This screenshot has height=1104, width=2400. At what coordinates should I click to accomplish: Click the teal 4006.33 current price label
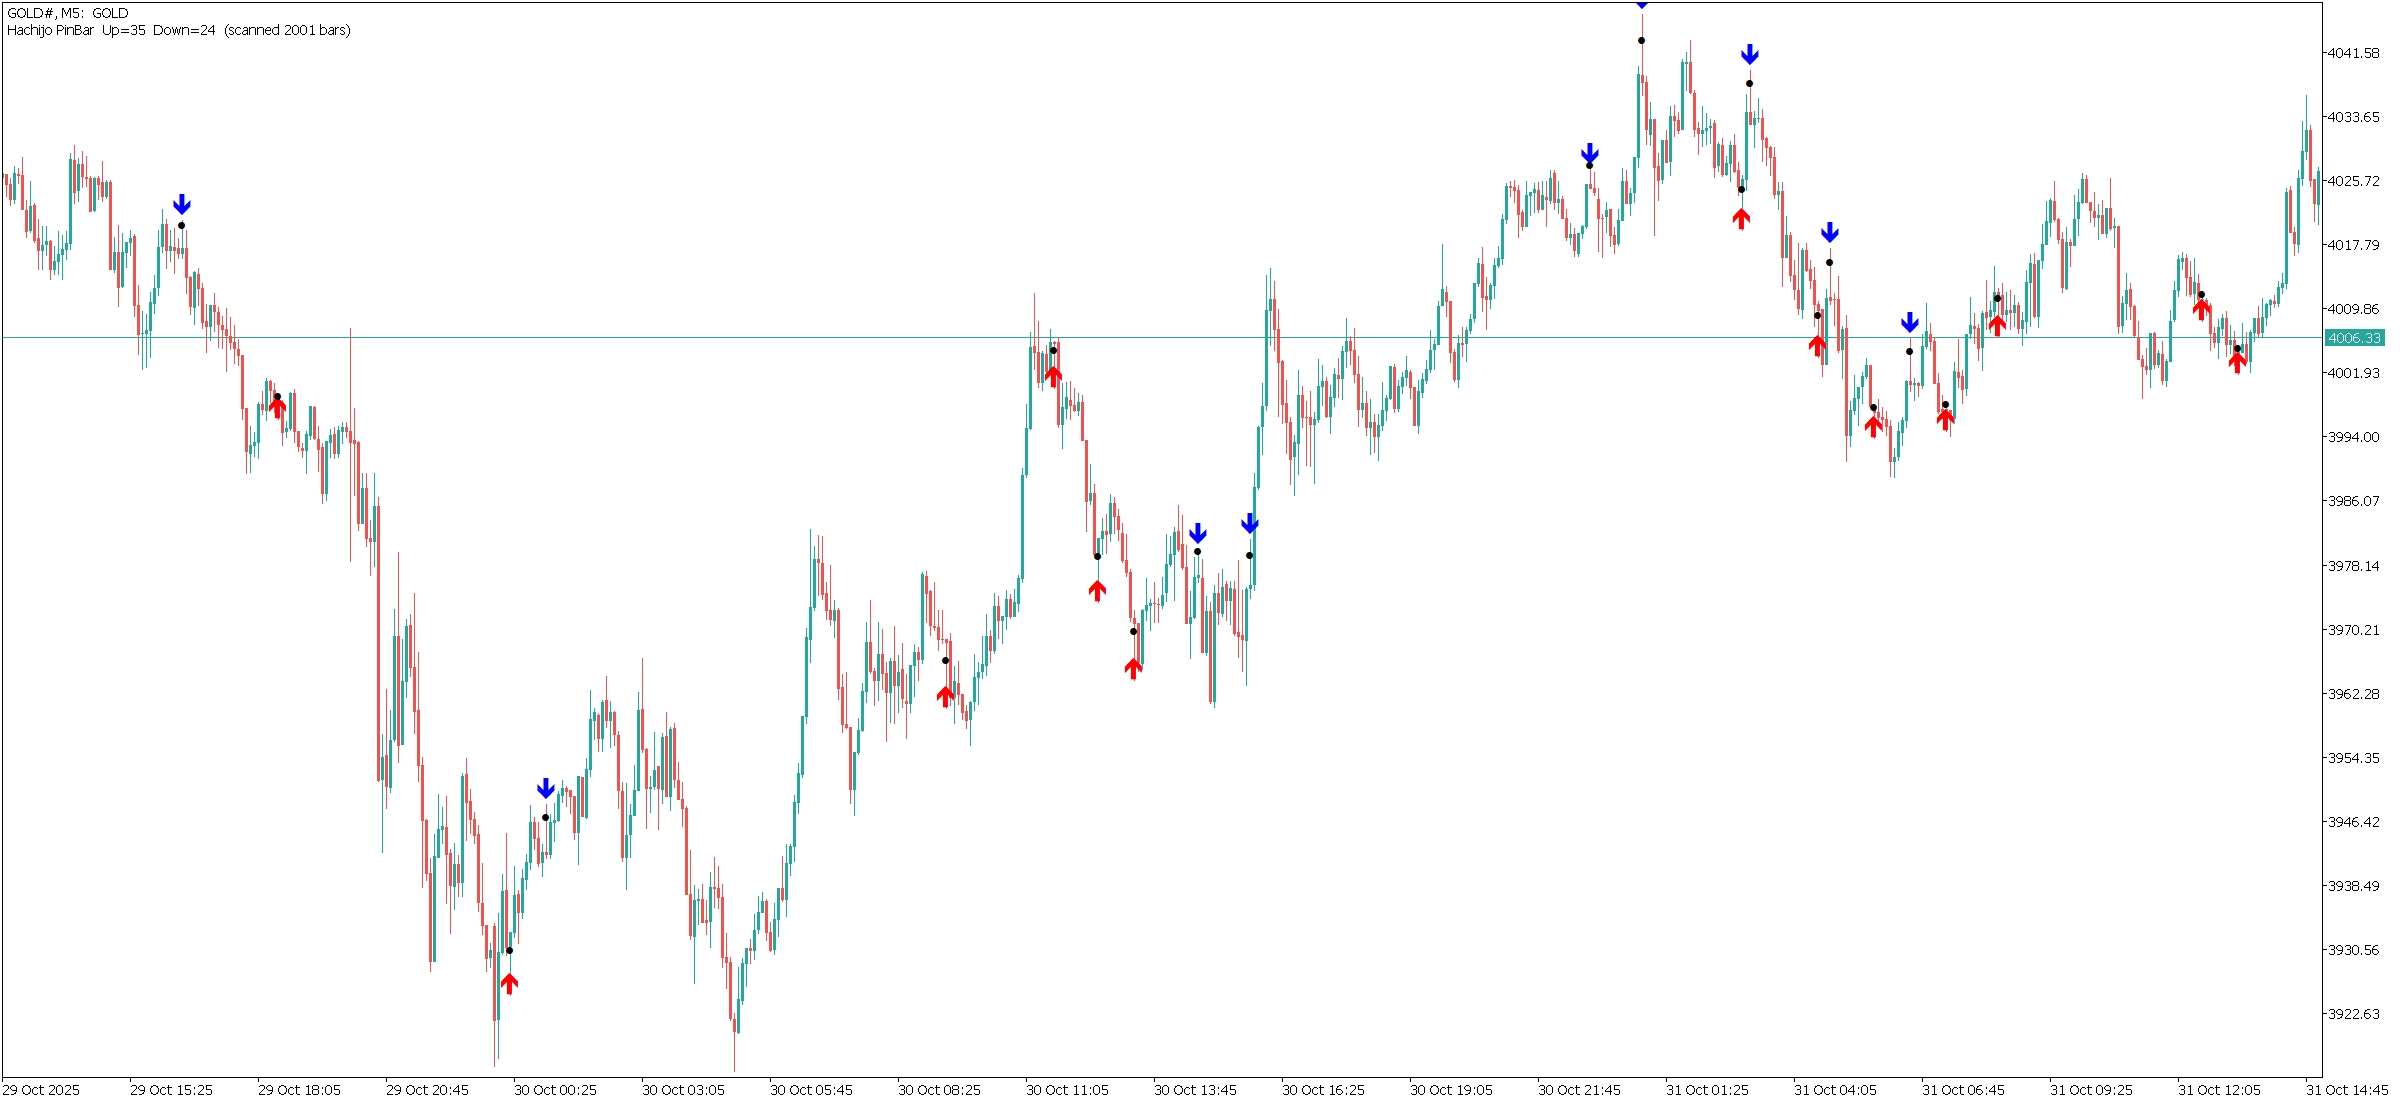2354,338
